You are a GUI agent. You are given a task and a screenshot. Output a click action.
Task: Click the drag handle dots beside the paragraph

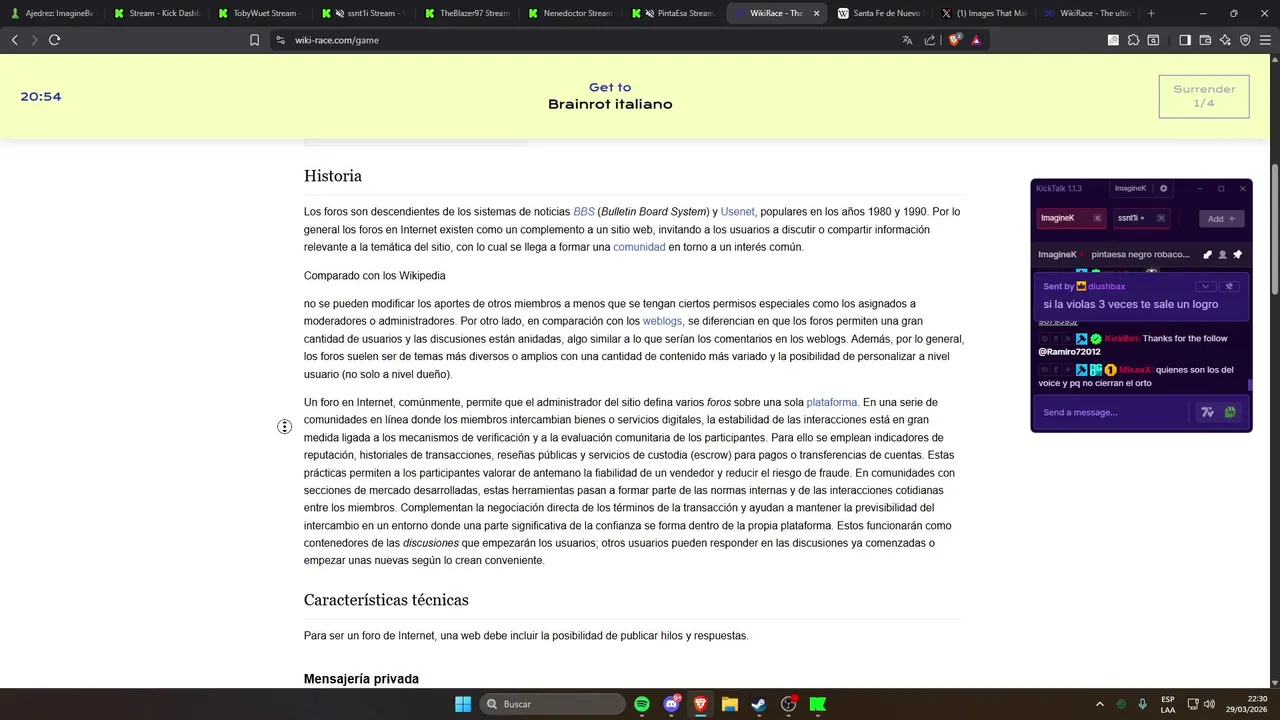coord(285,427)
